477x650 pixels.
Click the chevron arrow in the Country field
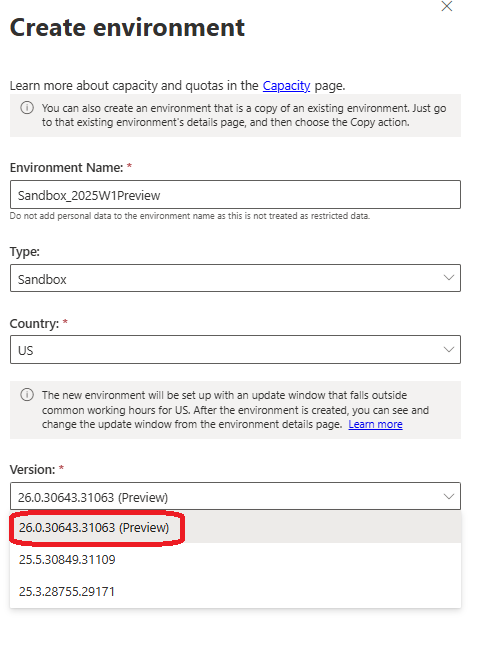449,349
